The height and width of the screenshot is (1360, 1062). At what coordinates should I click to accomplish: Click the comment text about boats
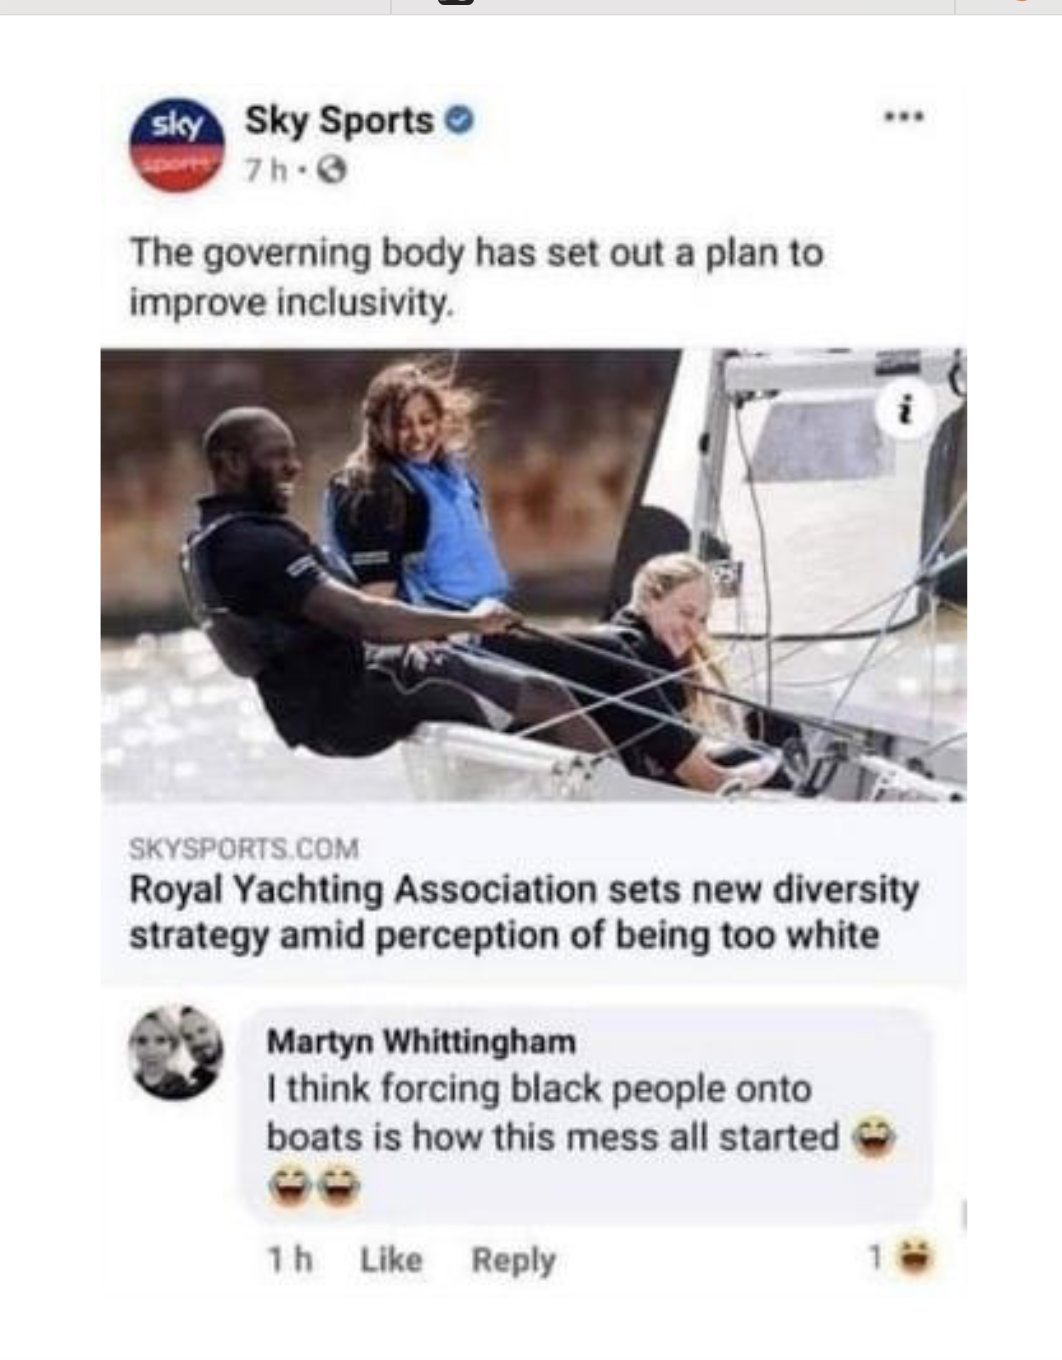553,1112
